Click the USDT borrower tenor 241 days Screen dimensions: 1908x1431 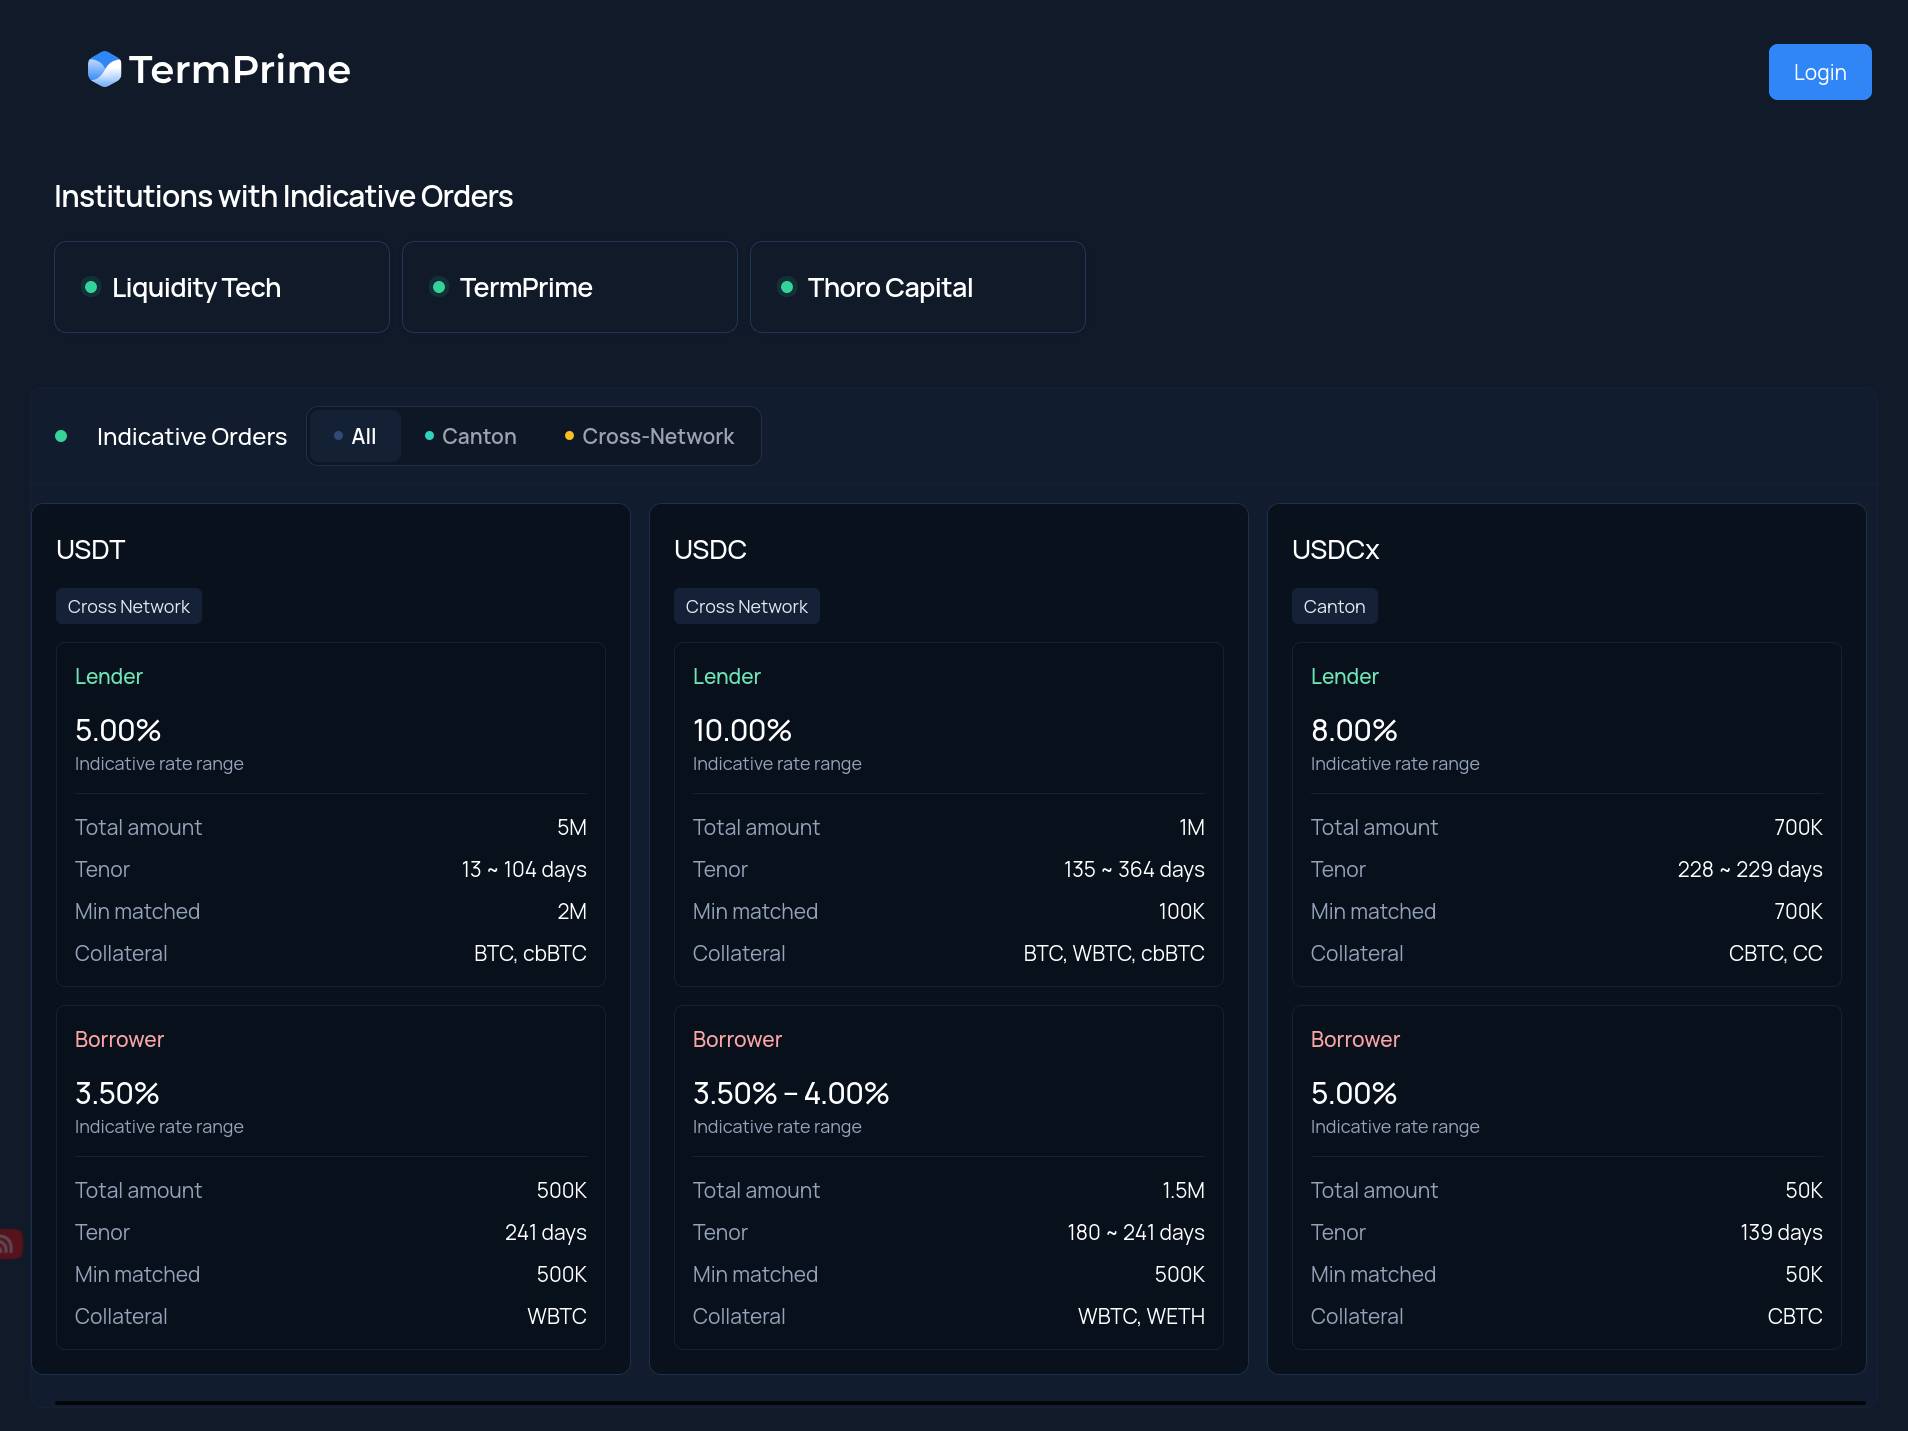click(546, 1232)
